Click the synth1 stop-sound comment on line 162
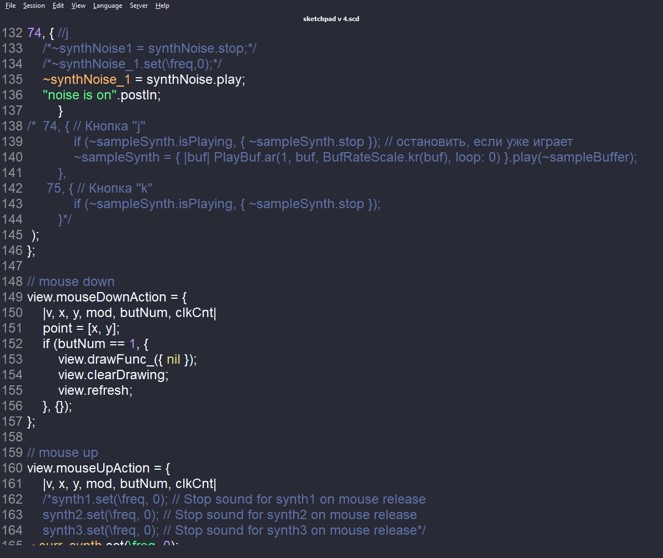Viewport: 663px width, 558px height. [234, 499]
